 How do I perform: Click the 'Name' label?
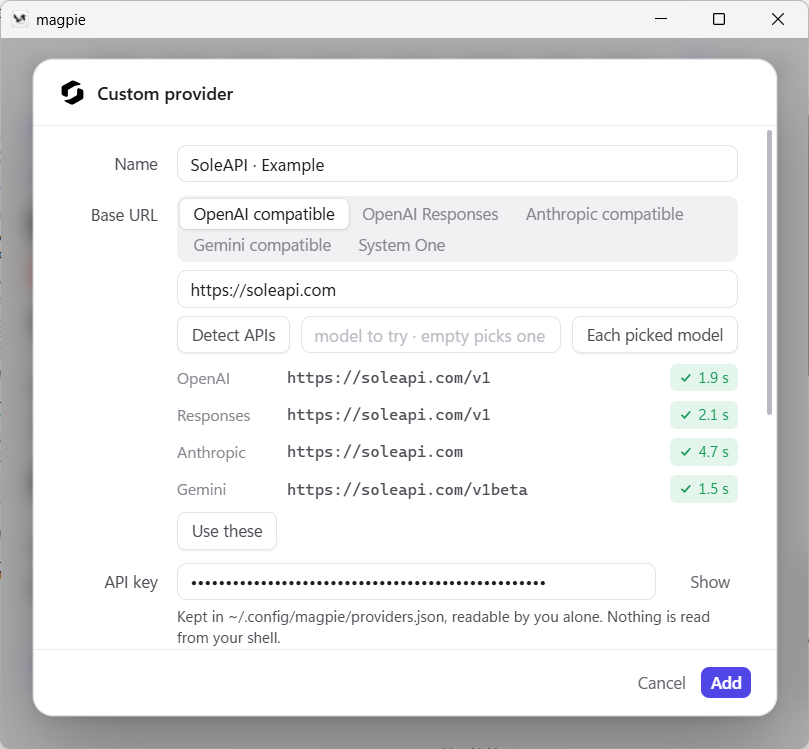(x=136, y=164)
